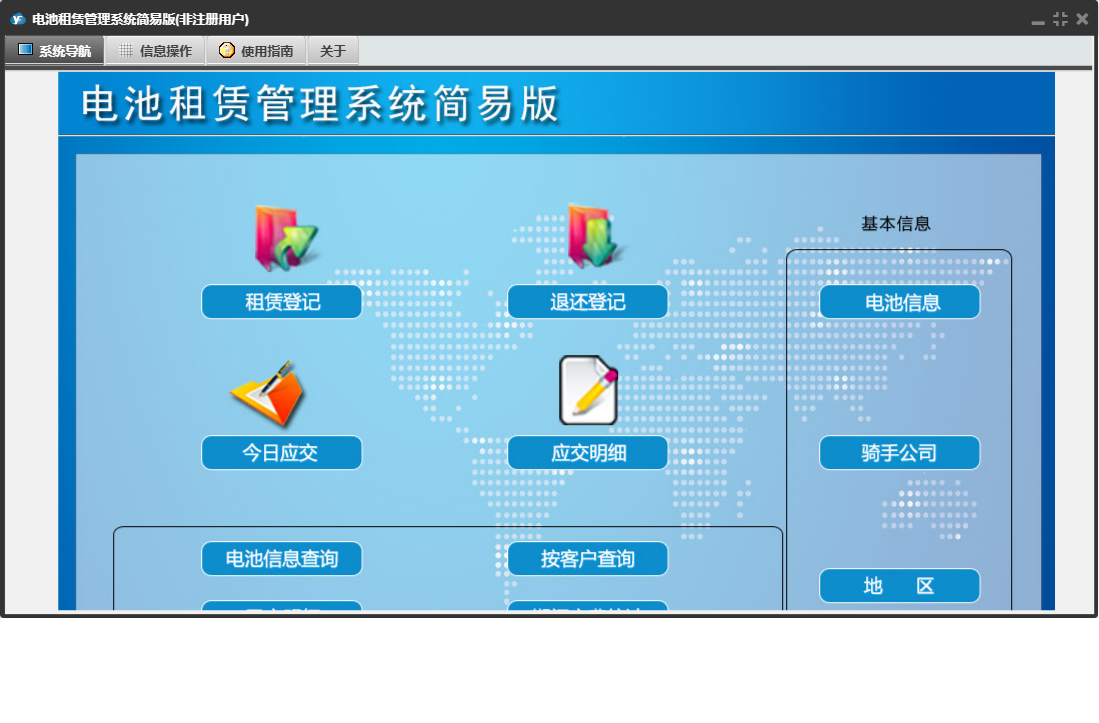The height and width of the screenshot is (723, 1099).
Task: Open 应交明细 button
Action: (x=587, y=453)
